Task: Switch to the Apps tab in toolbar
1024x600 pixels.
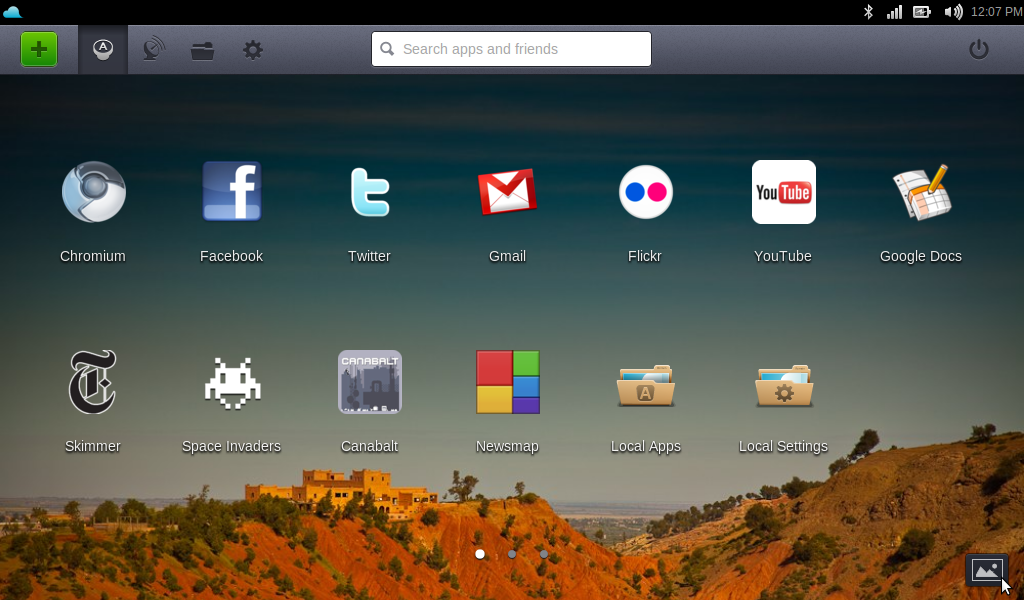Action: point(103,49)
